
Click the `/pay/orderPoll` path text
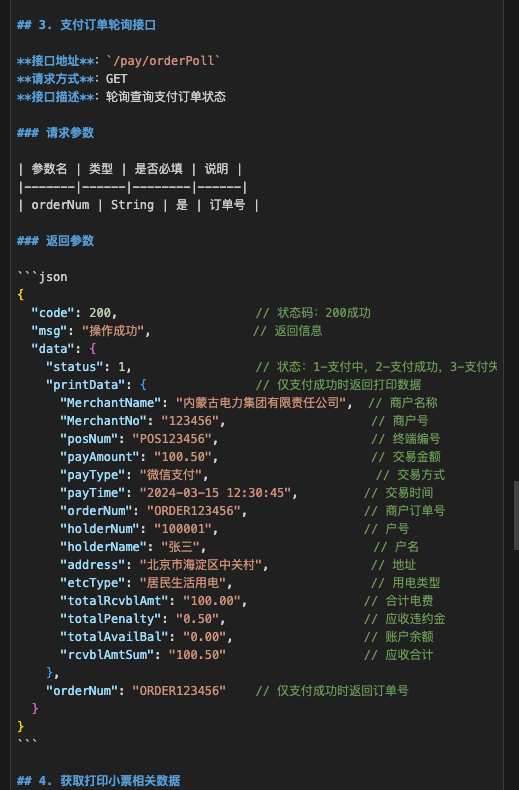[x=163, y=61]
